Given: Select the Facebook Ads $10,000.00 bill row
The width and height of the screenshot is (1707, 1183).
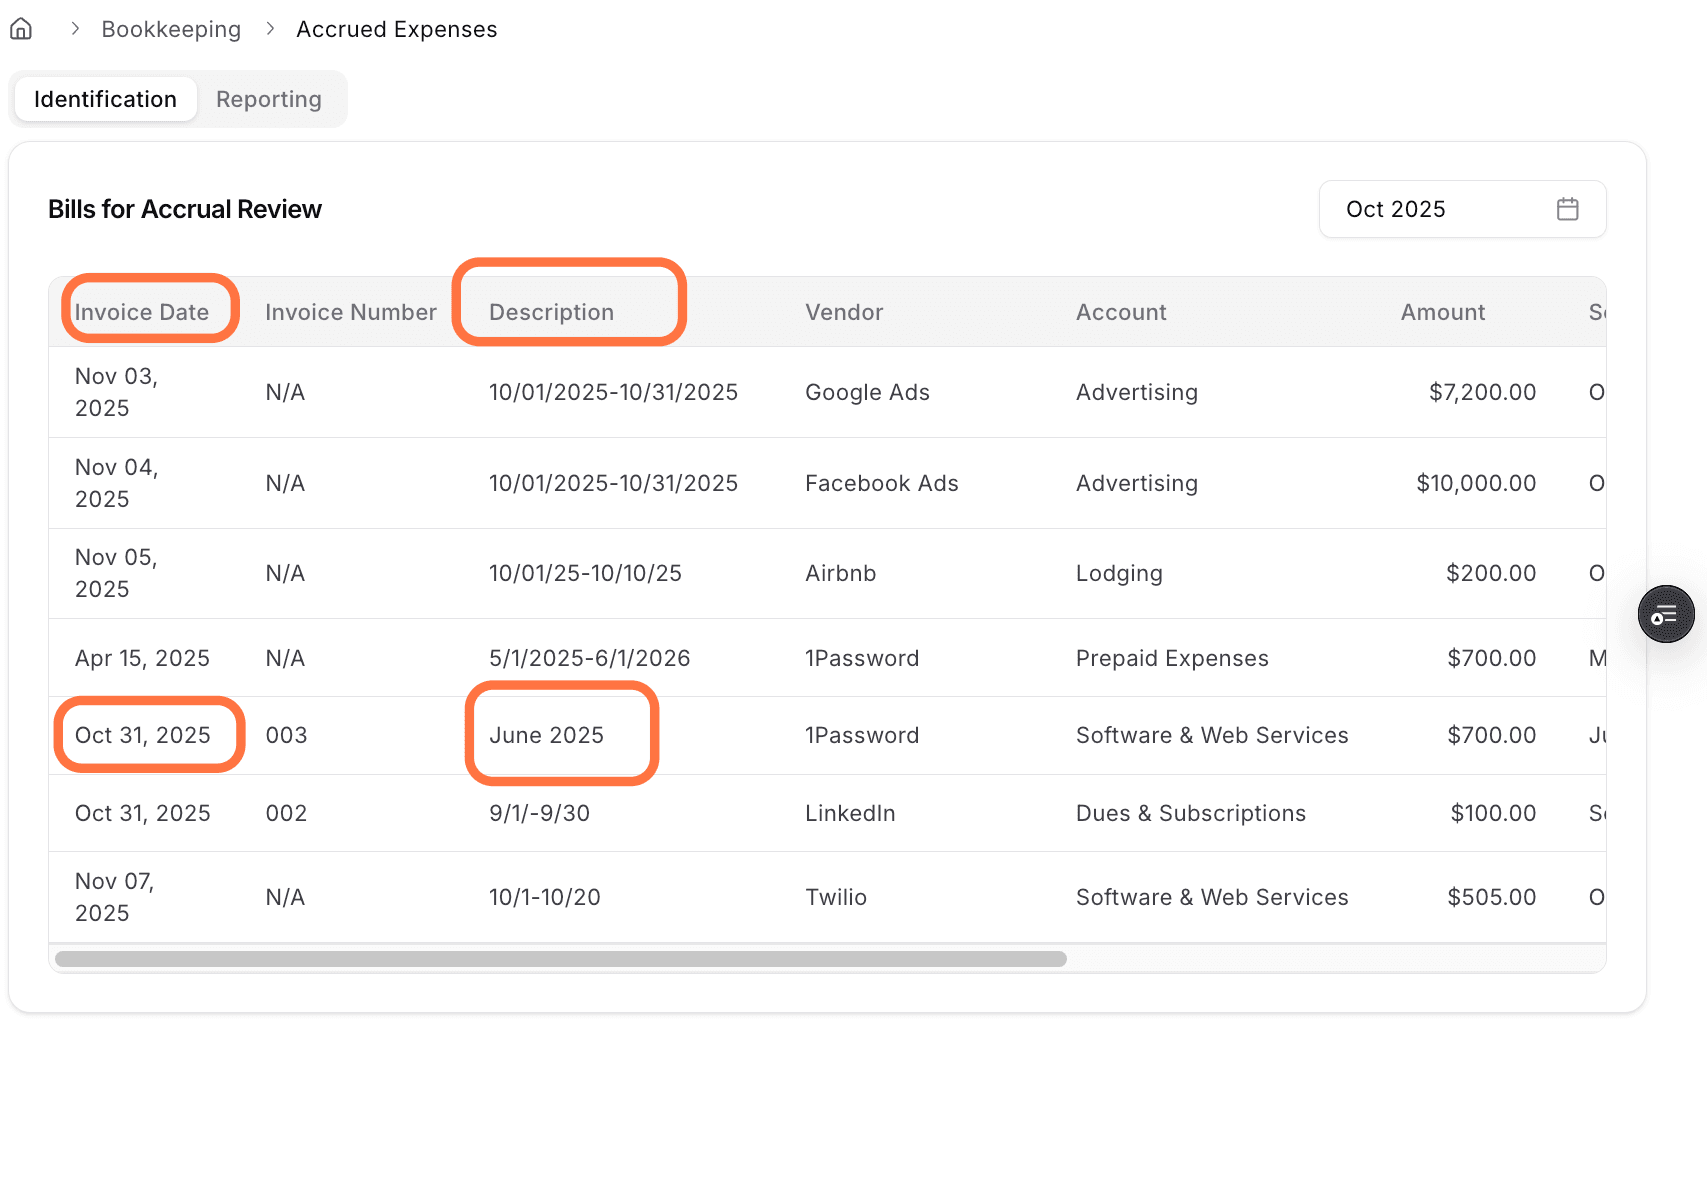Looking at the screenshot, I should (x=881, y=483).
